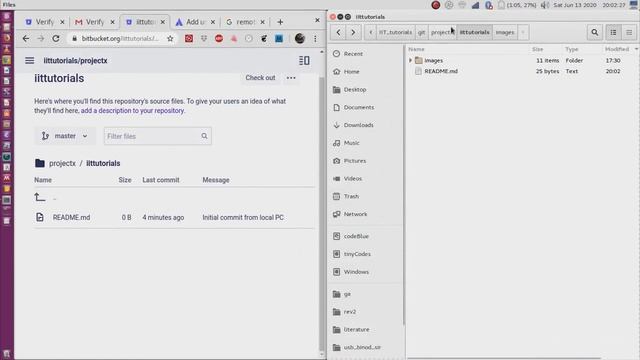
Task: Click the Initial commit from local PC message
Action: [x=243, y=218]
